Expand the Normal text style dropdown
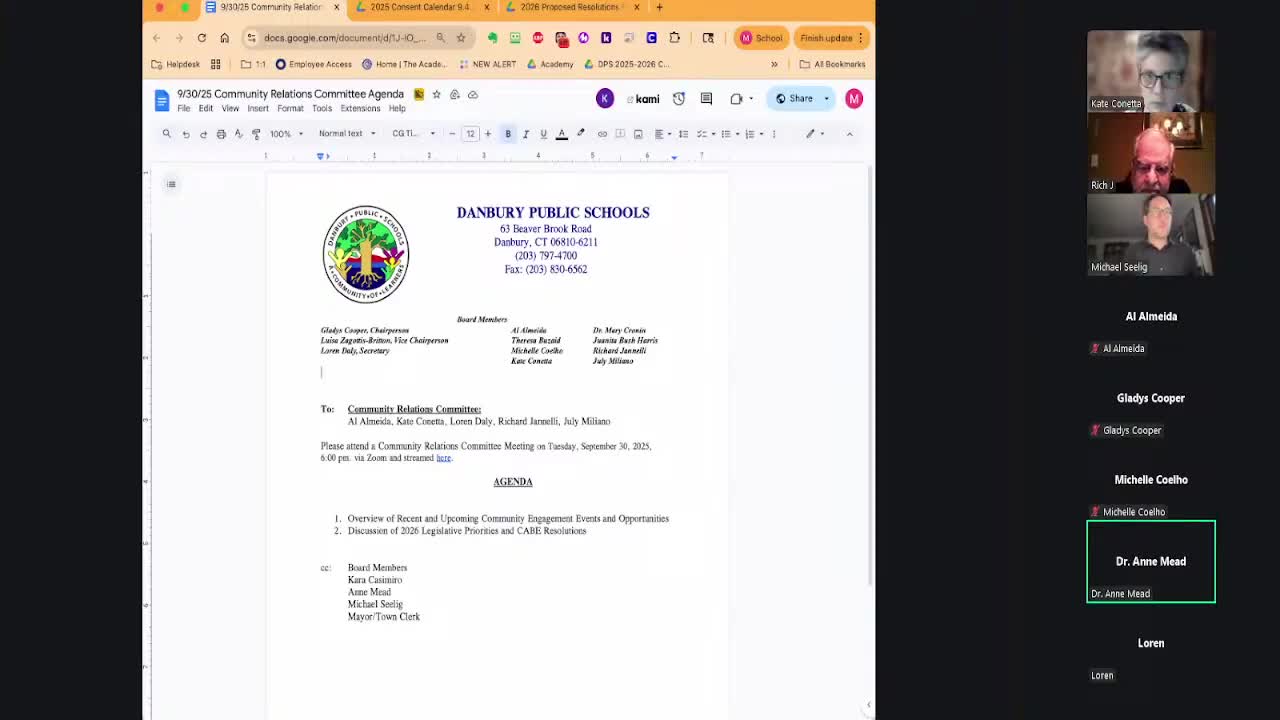The height and width of the screenshot is (720, 1280). click(x=347, y=134)
